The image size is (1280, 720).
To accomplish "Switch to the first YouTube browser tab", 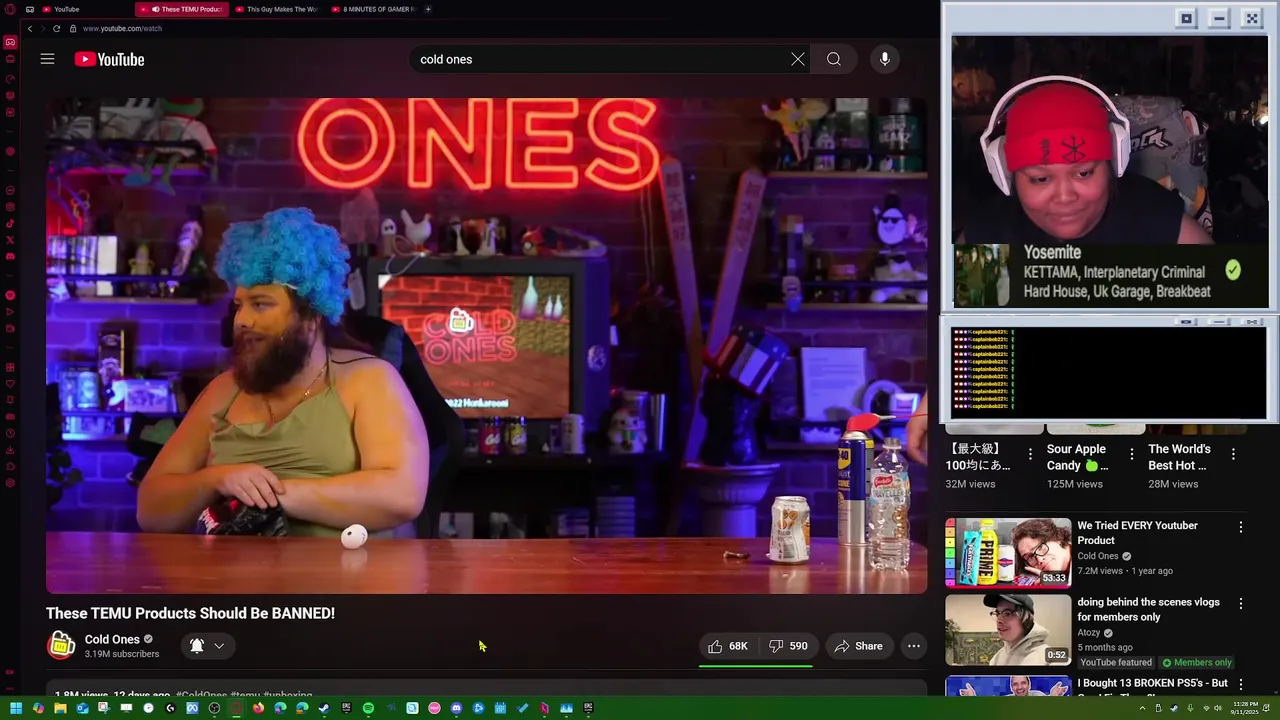I will [x=67, y=9].
